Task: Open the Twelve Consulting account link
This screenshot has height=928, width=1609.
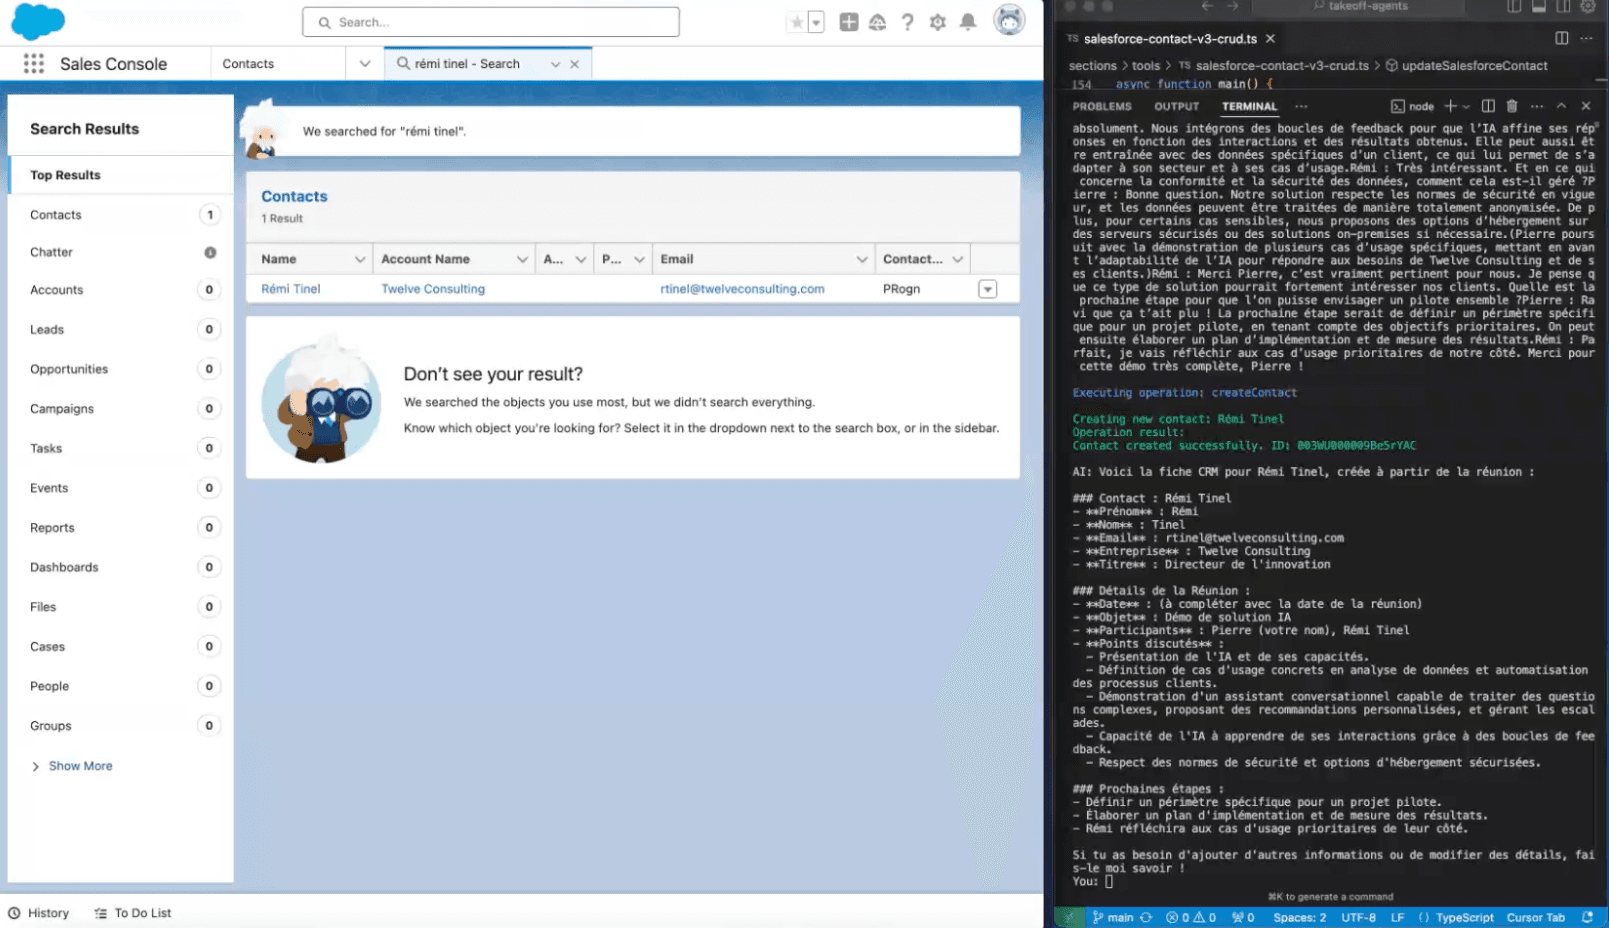Action: (433, 289)
